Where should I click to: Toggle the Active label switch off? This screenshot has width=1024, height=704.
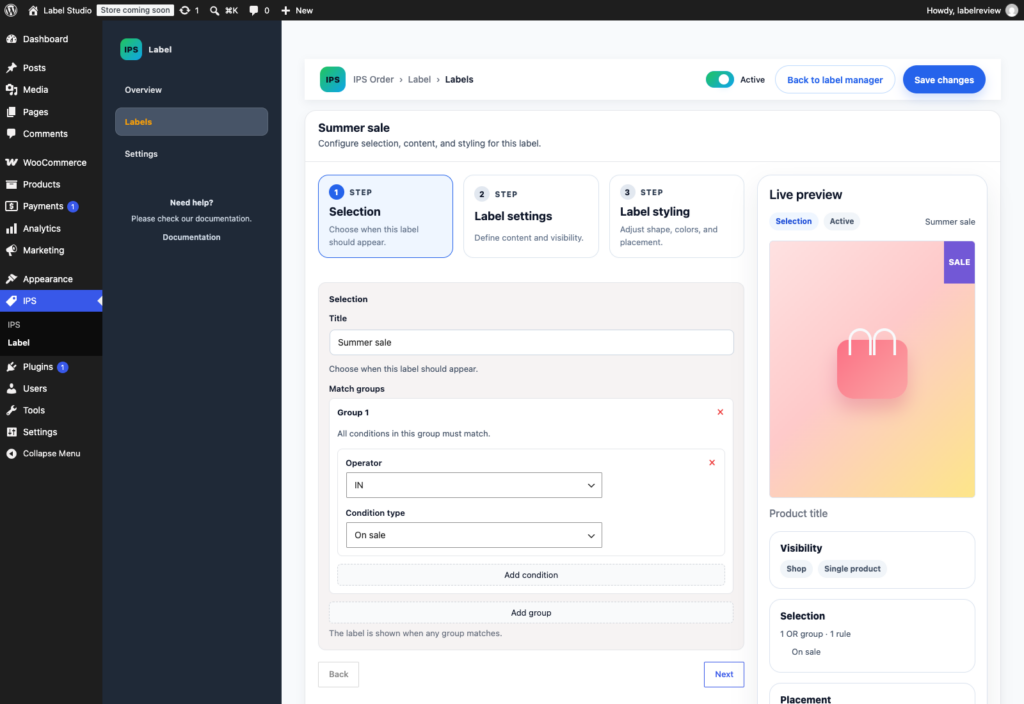[720, 80]
